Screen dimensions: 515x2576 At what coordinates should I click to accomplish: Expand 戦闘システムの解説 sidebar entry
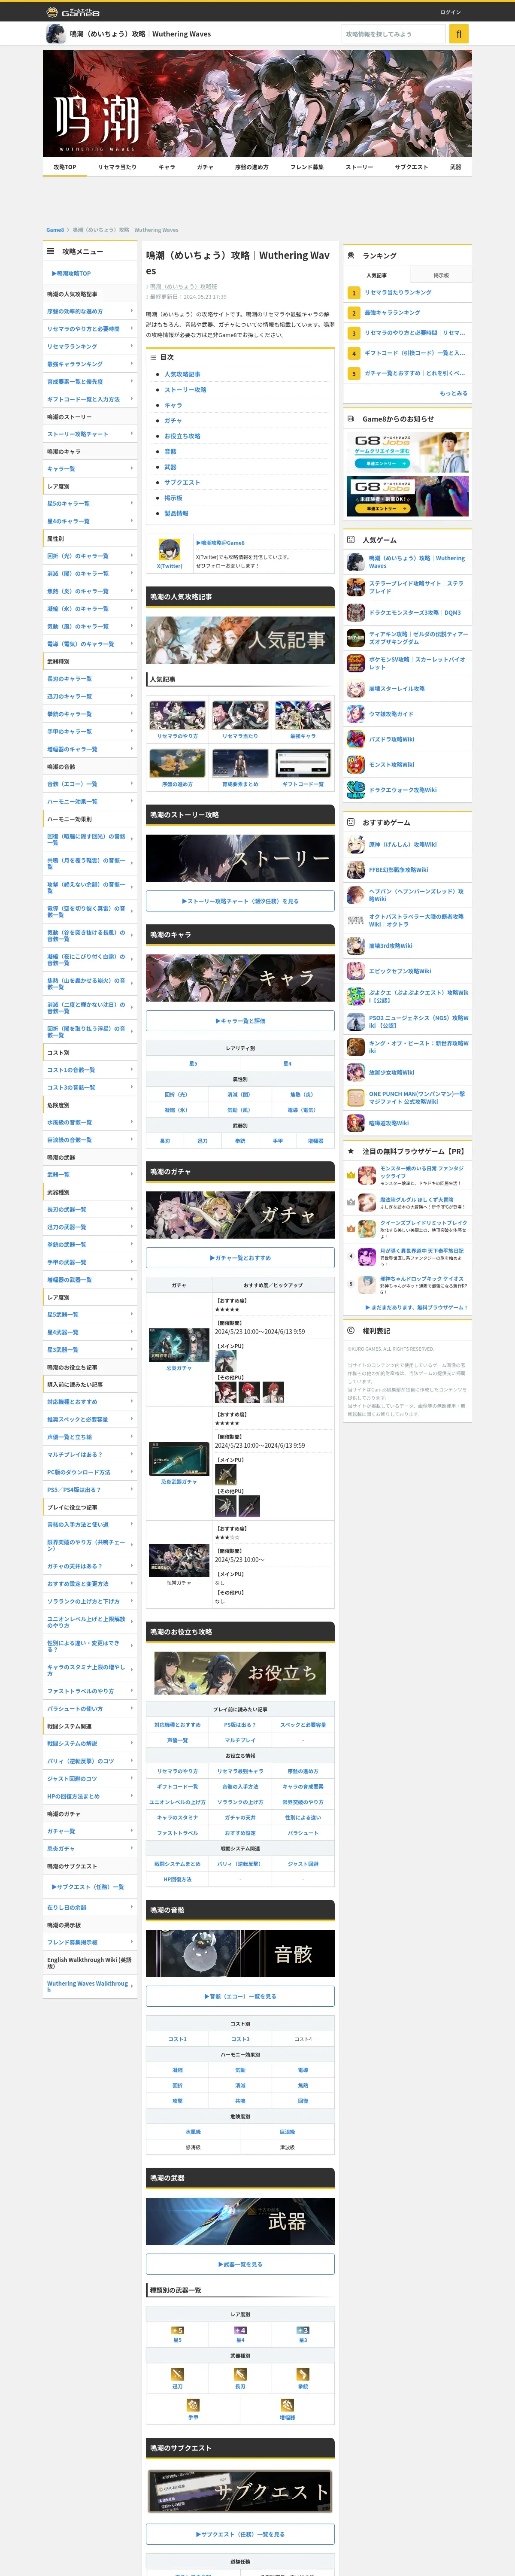point(90,1743)
